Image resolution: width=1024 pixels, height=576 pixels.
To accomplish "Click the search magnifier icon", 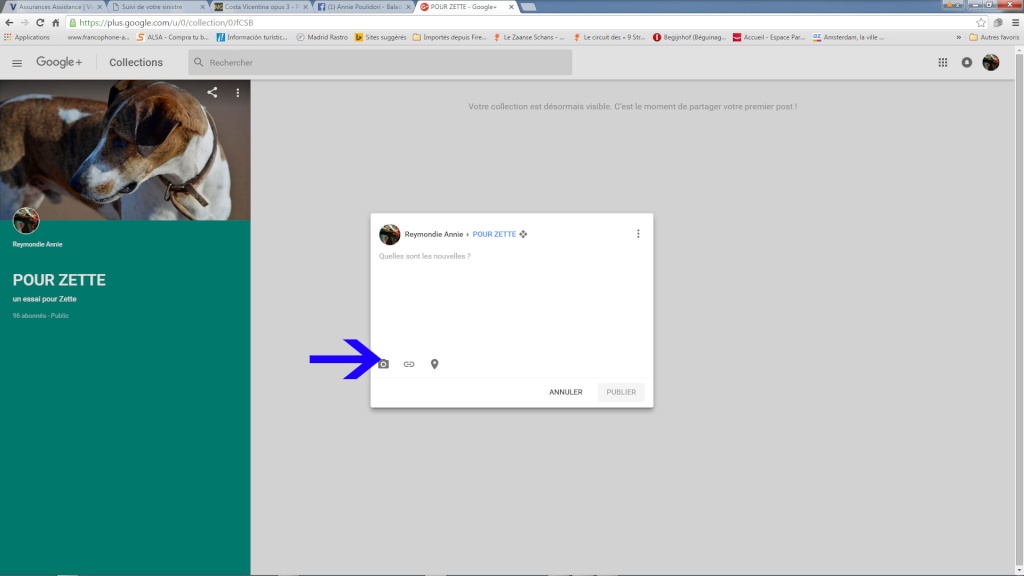I will point(199,63).
